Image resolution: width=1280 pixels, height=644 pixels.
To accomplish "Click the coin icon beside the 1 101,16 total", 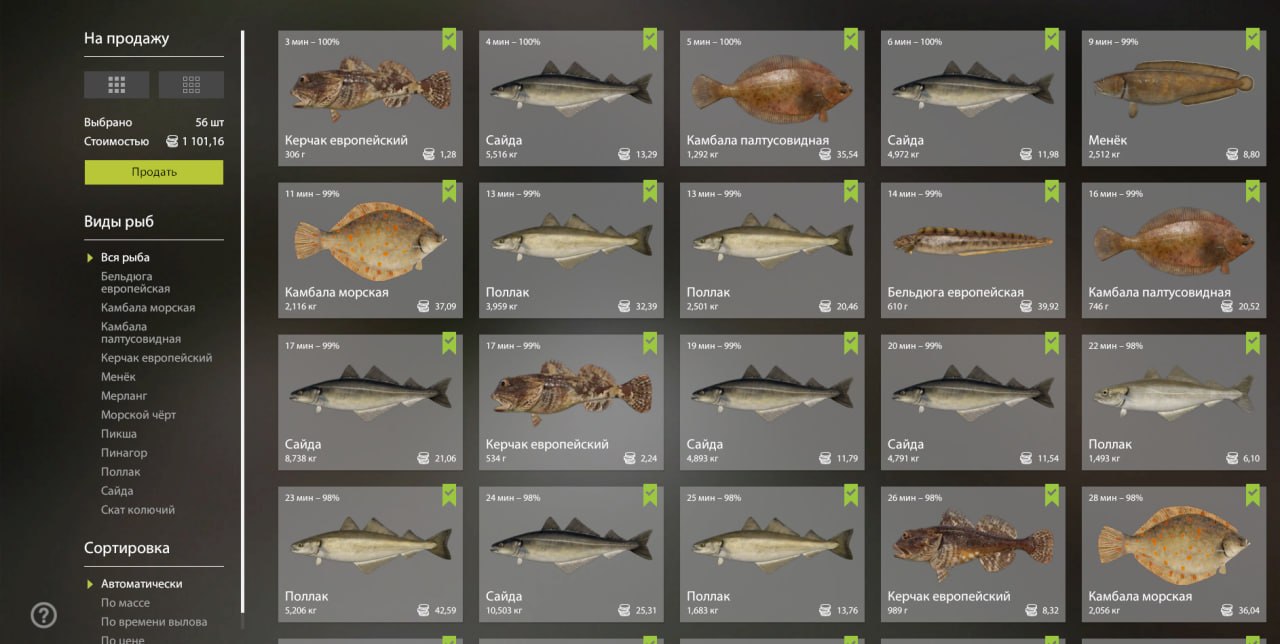I will point(172,141).
